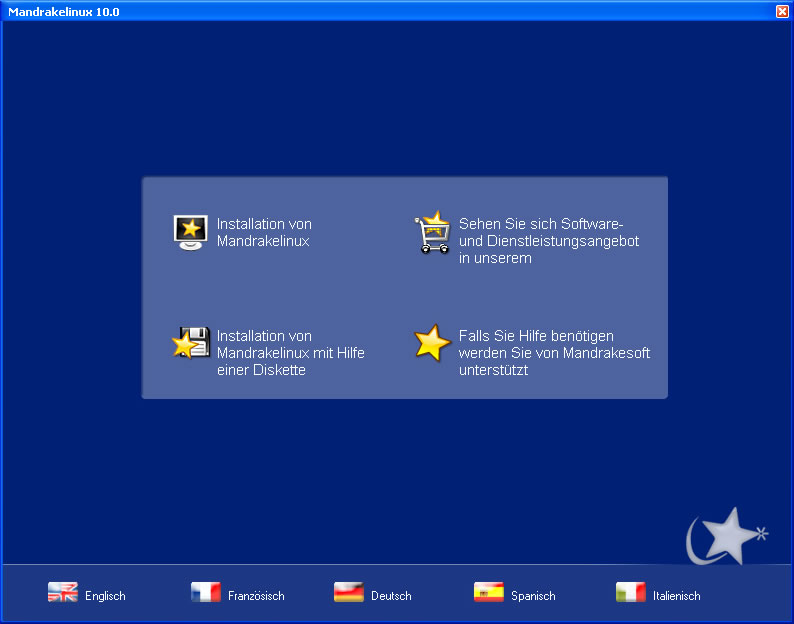Switch language to Italienisch
The width and height of the screenshot is (794, 624).
[677, 596]
